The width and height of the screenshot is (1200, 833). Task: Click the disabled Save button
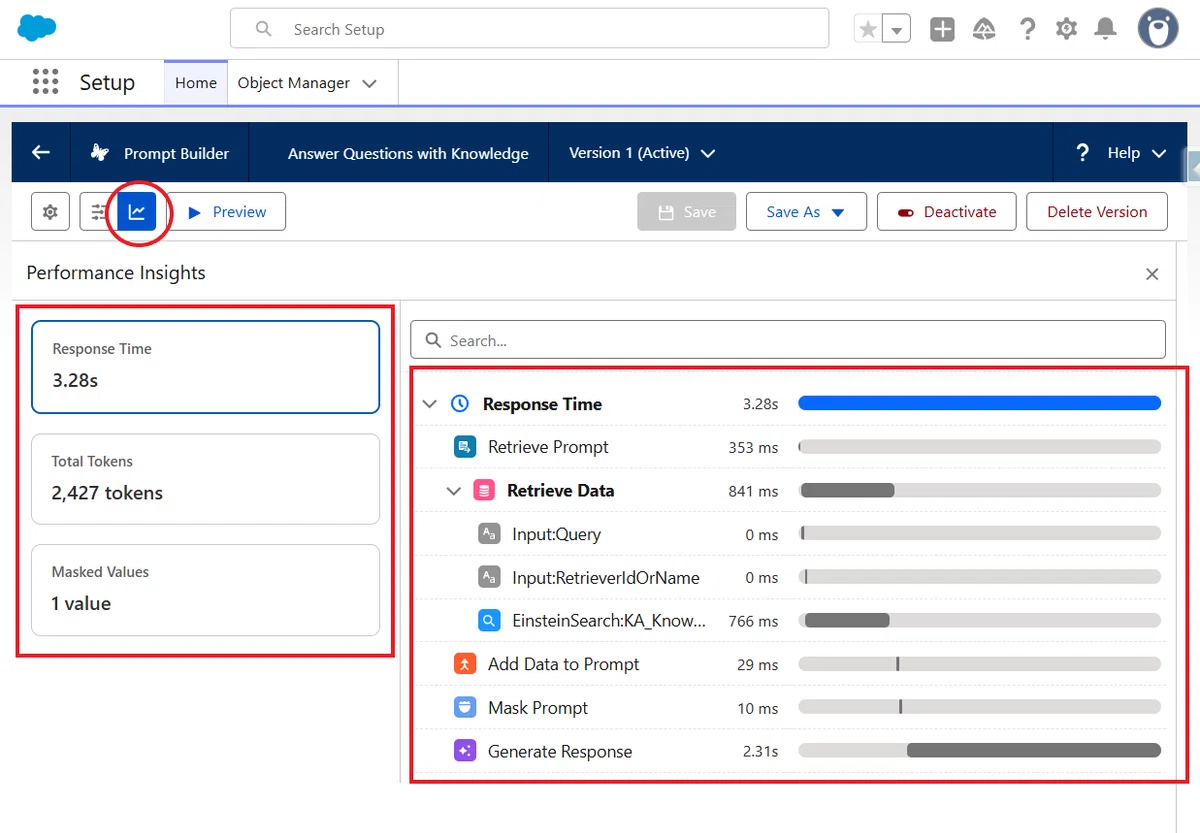(x=687, y=212)
